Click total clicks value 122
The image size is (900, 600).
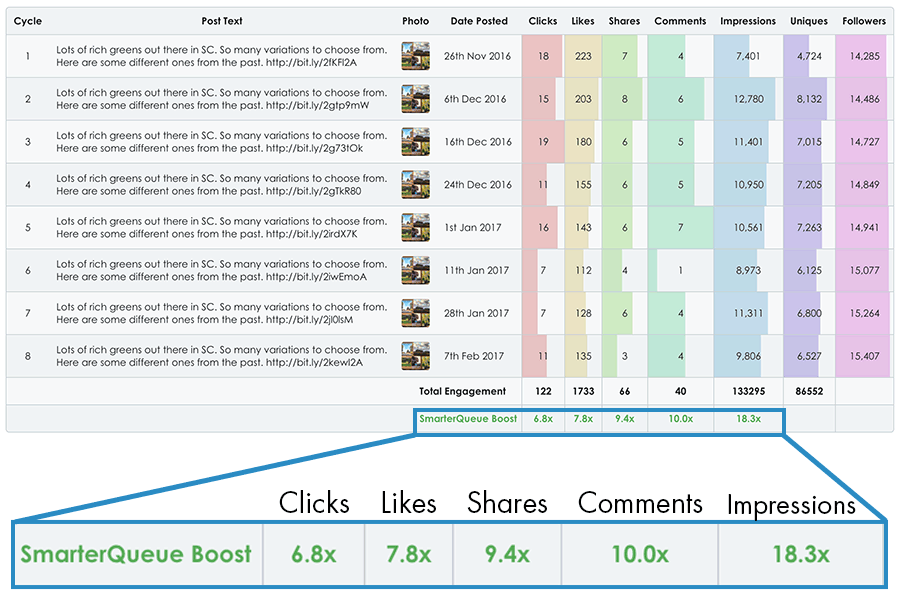coord(543,392)
